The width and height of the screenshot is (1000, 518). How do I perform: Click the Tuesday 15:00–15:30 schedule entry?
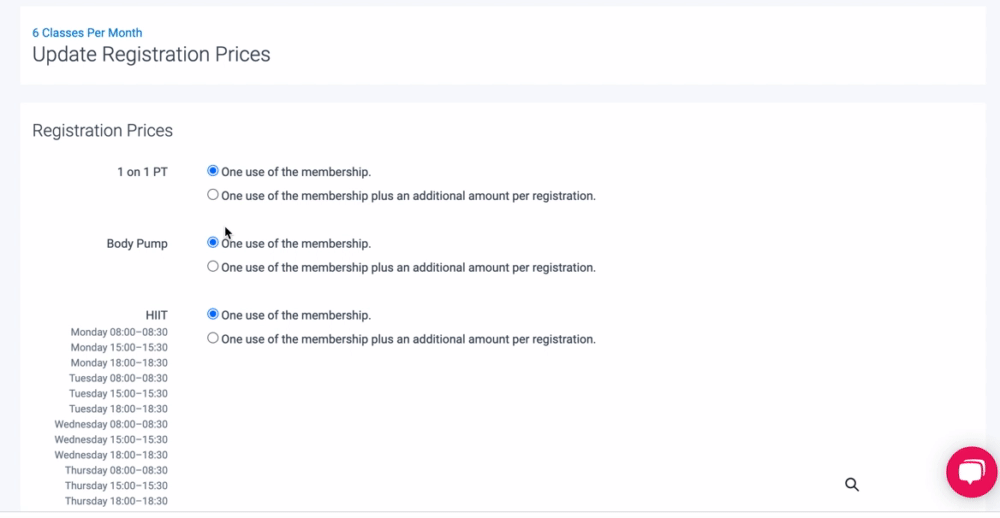118,394
